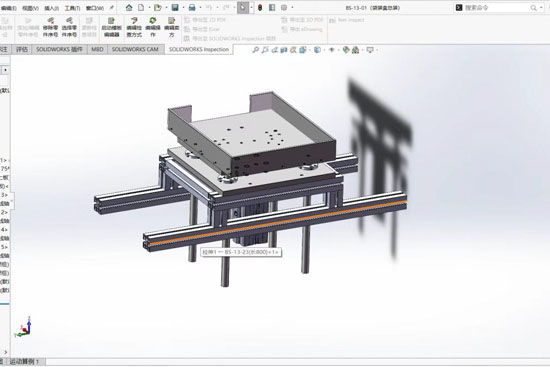Open the MBD ribbon tab
This screenshot has width=550, height=367.
pyautogui.click(x=97, y=49)
